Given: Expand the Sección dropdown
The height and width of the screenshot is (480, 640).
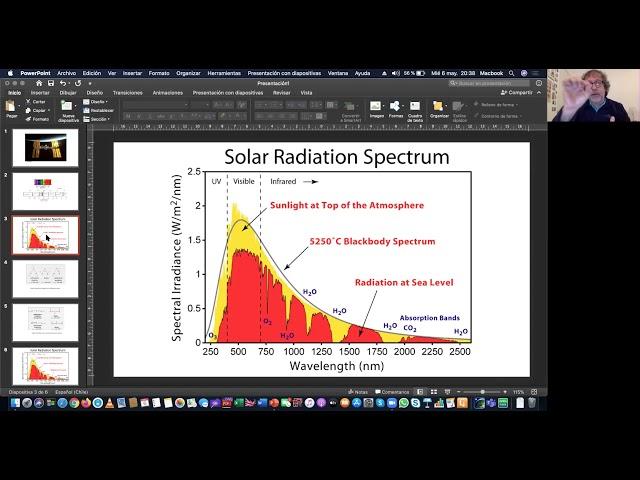Looking at the screenshot, I should [97, 119].
